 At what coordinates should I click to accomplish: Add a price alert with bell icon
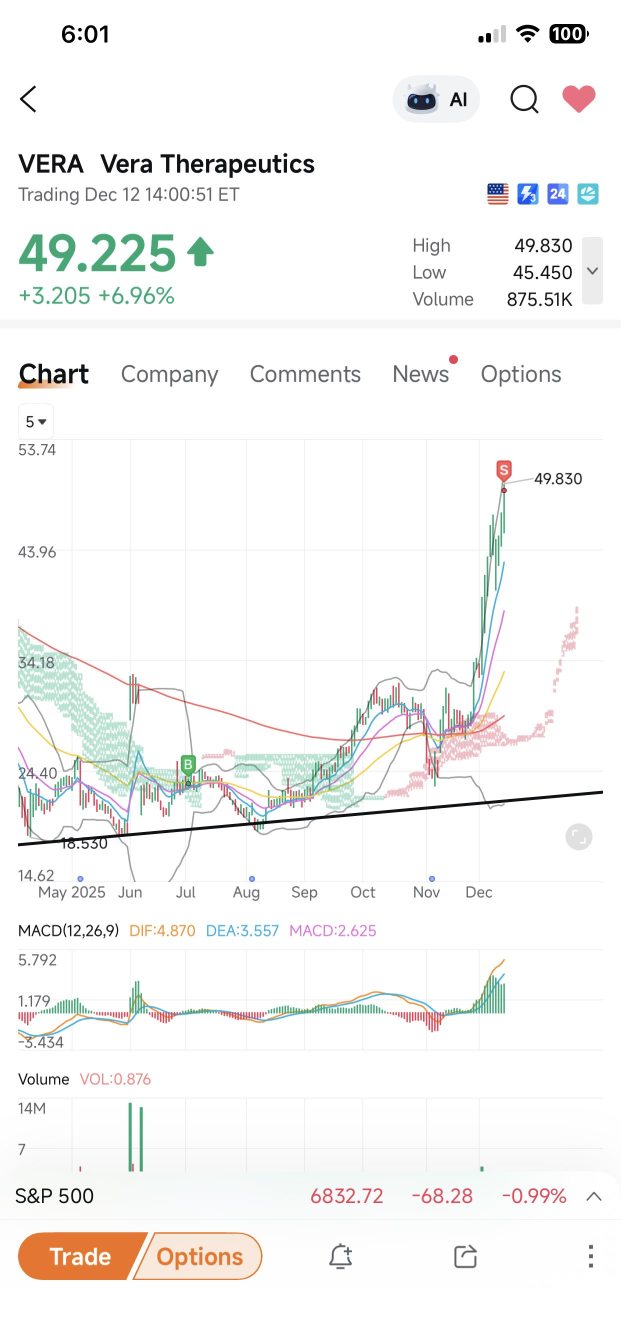coord(340,1257)
